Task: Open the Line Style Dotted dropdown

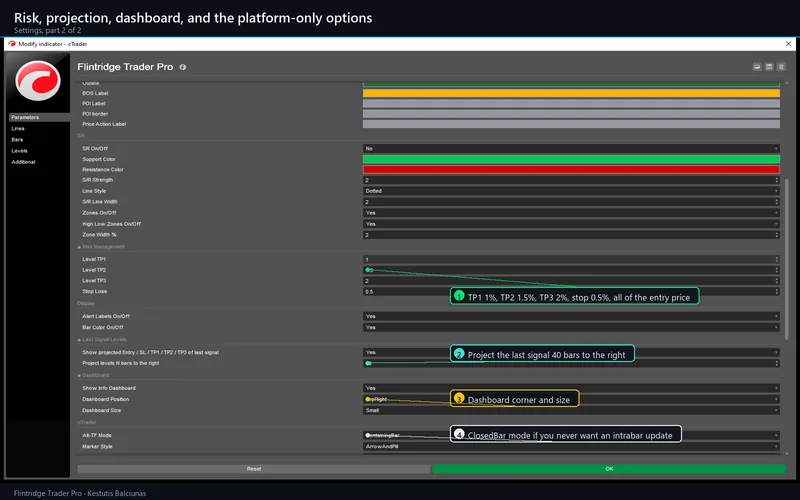Action: point(571,191)
